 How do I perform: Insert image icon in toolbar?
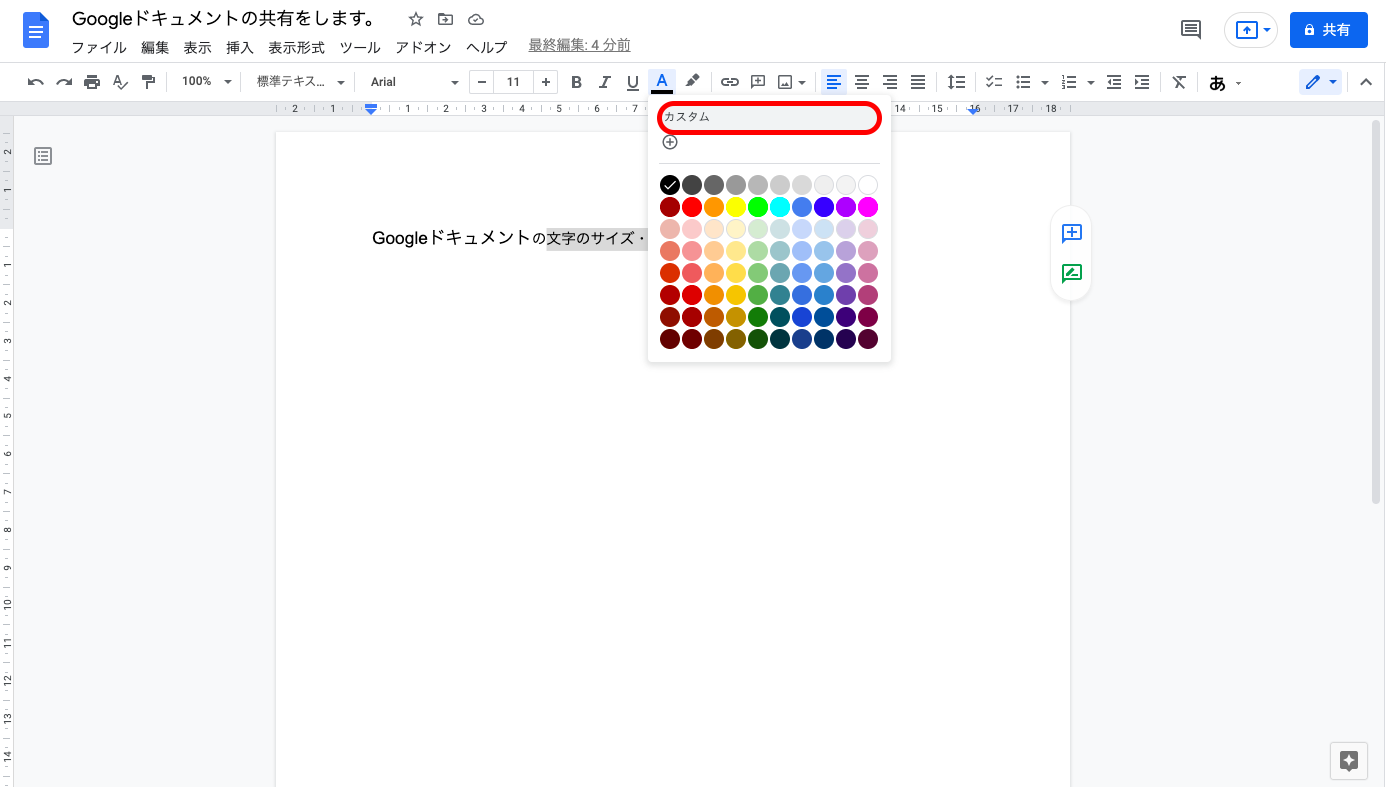pyautogui.click(x=785, y=82)
